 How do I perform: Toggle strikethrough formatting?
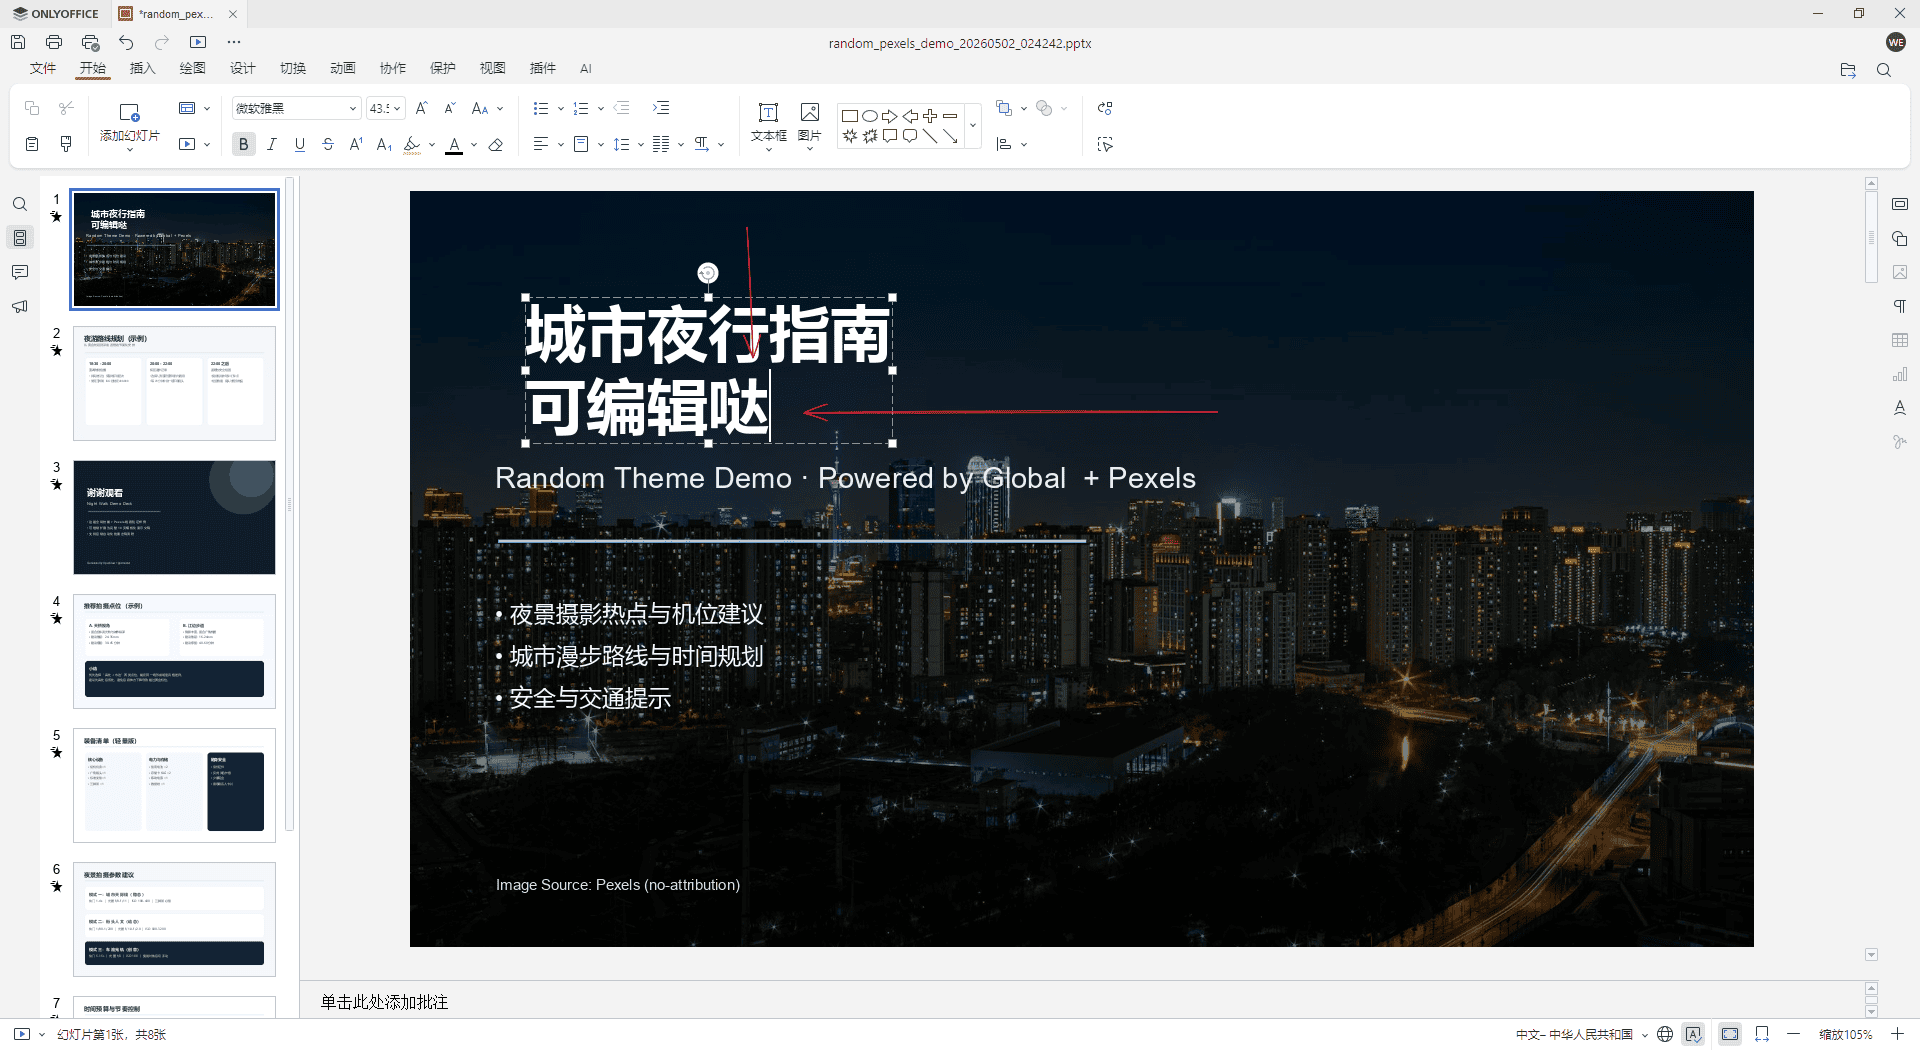[x=328, y=144]
